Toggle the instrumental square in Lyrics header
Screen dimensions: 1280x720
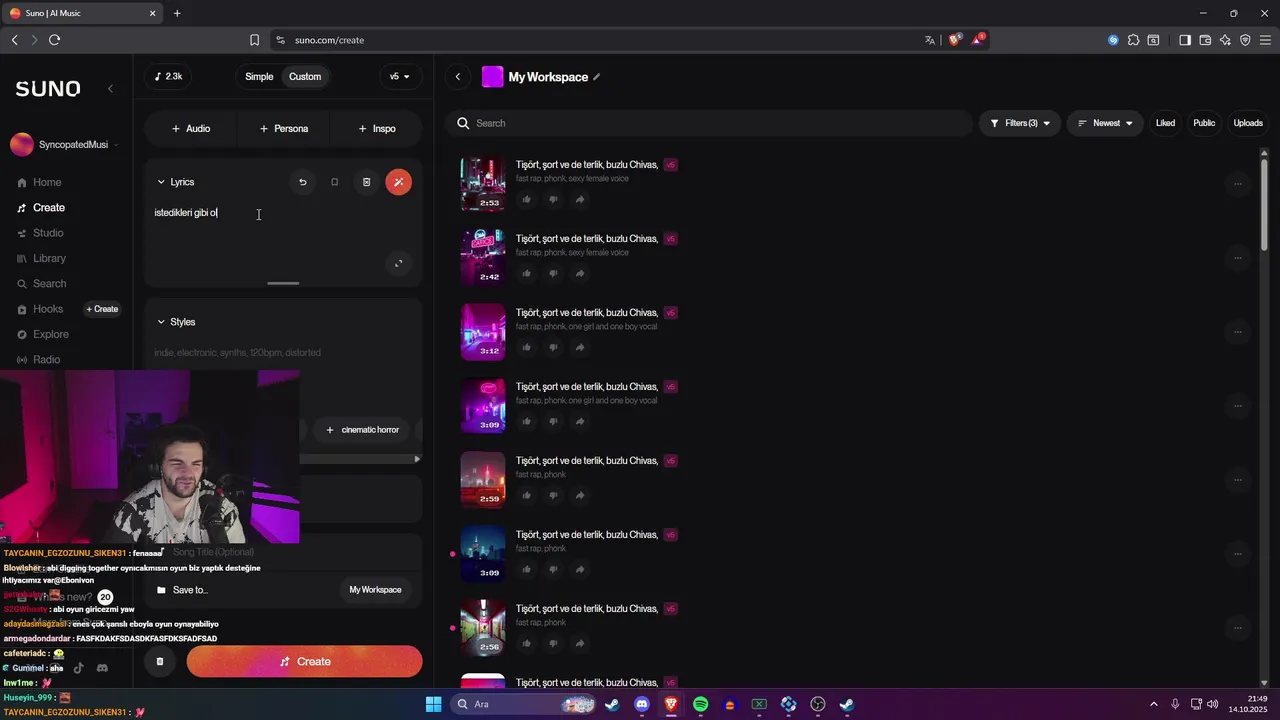click(334, 182)
